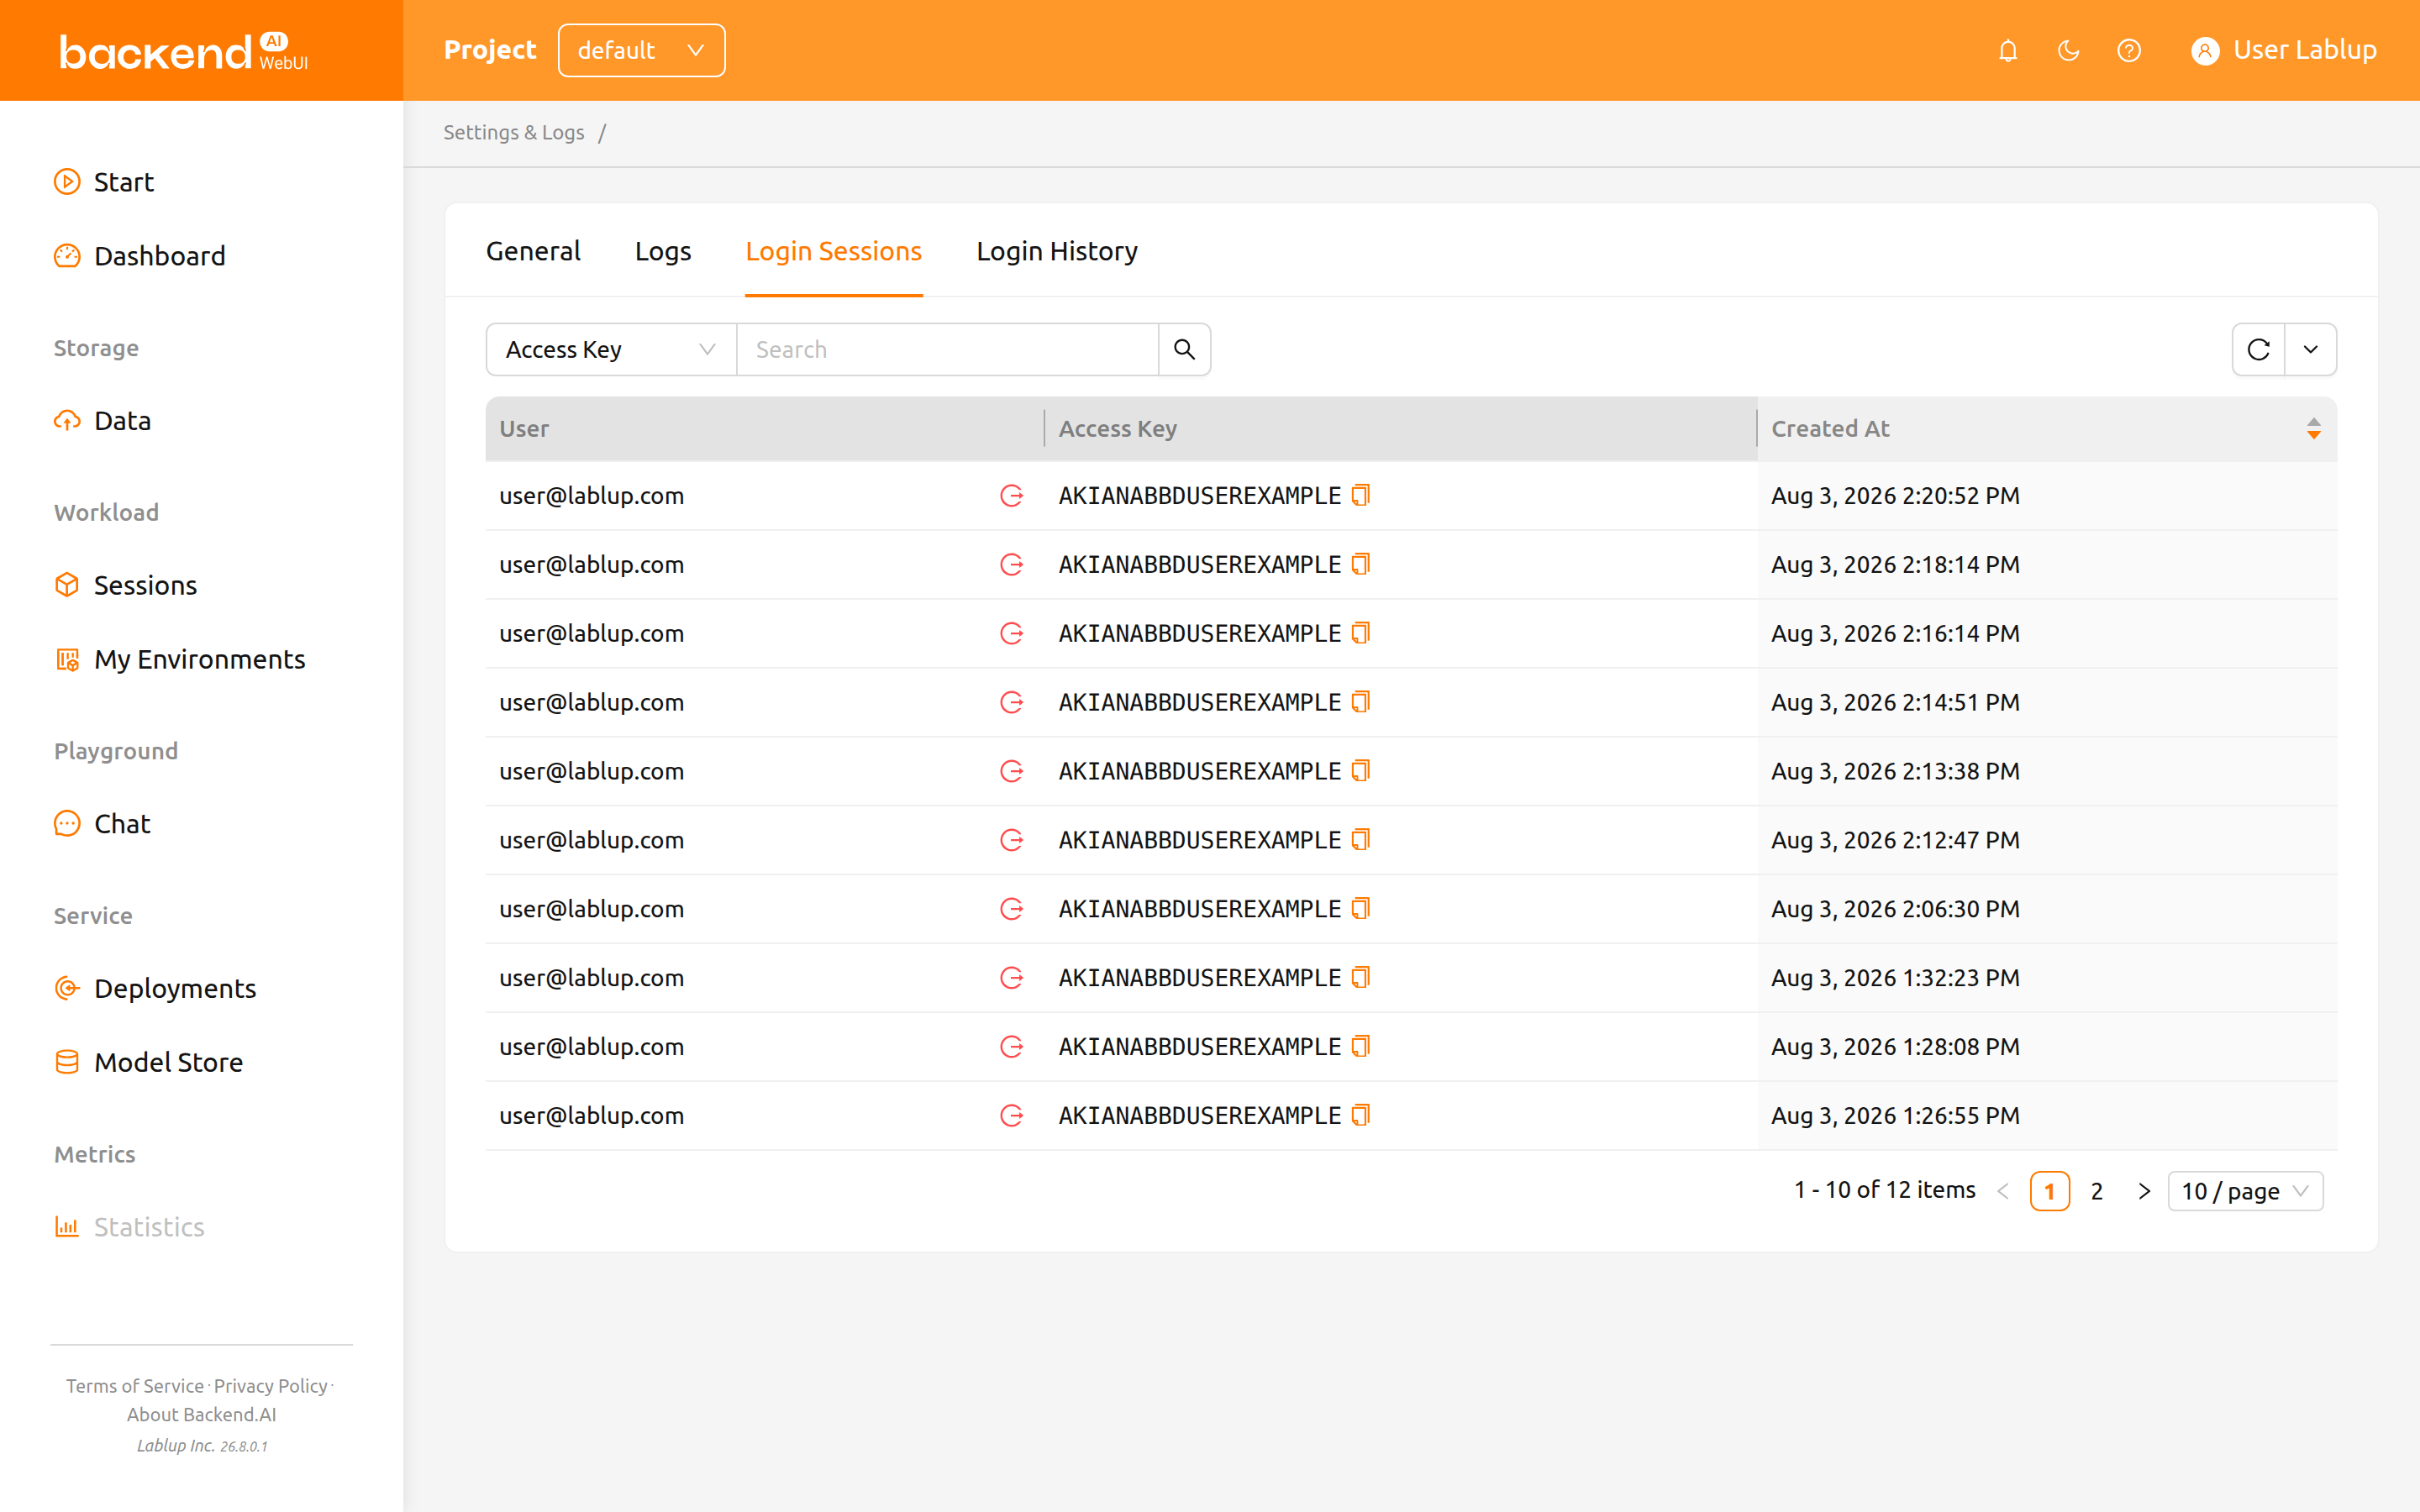Click the "1 - 10 of 12 items" text
This screenshot has width=2420, height=1512.
click(x=1885, y=1190)
